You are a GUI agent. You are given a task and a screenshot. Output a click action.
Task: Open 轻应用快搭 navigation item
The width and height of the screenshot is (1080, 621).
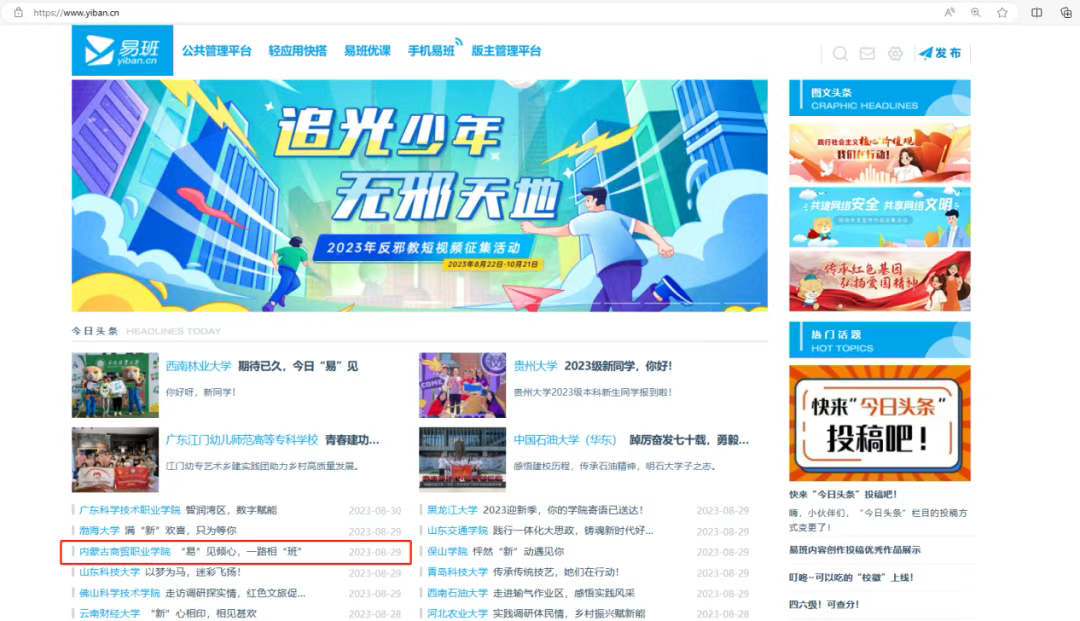point(298,51)
